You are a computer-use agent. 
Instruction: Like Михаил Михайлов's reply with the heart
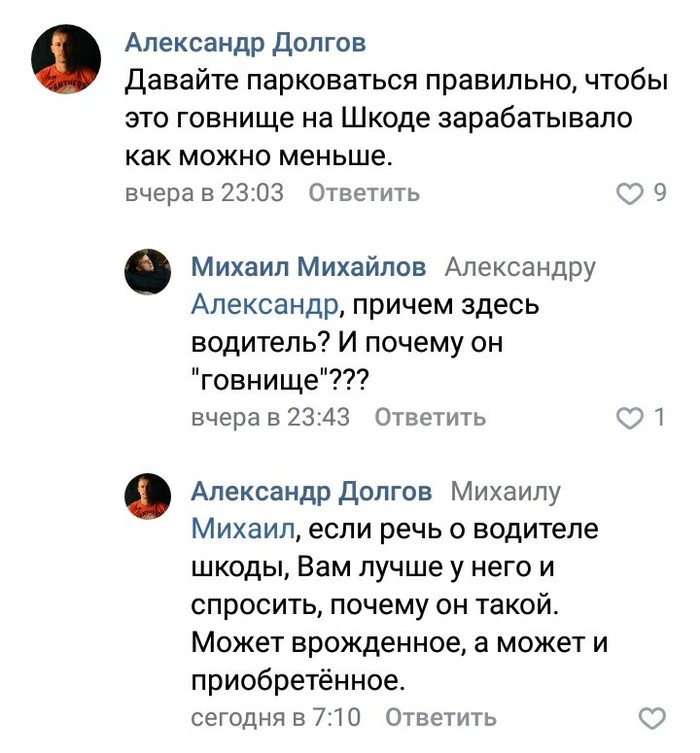pyautogui.click(x=630, y=417)
